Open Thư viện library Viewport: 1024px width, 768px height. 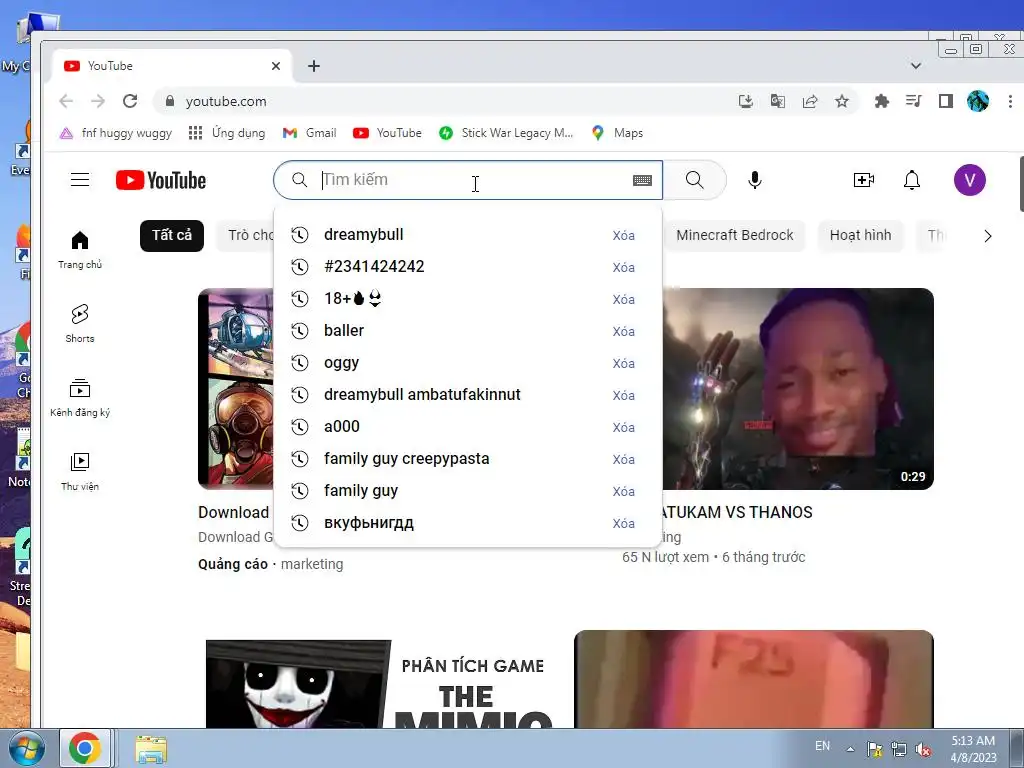(80, 472)
